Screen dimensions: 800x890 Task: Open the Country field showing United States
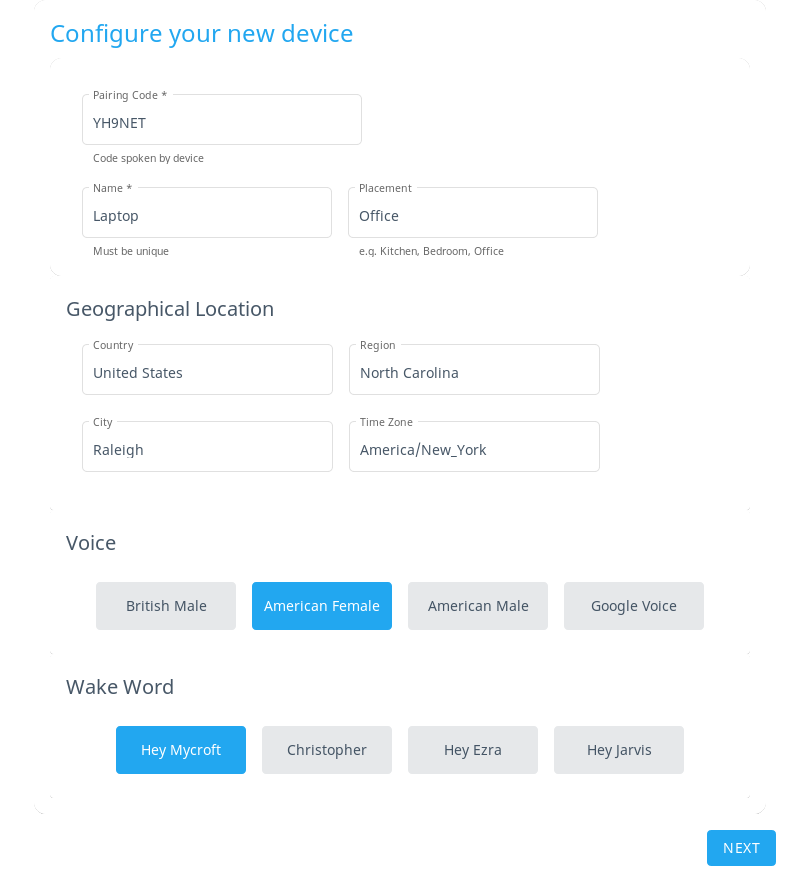click(x=207, y=372)
